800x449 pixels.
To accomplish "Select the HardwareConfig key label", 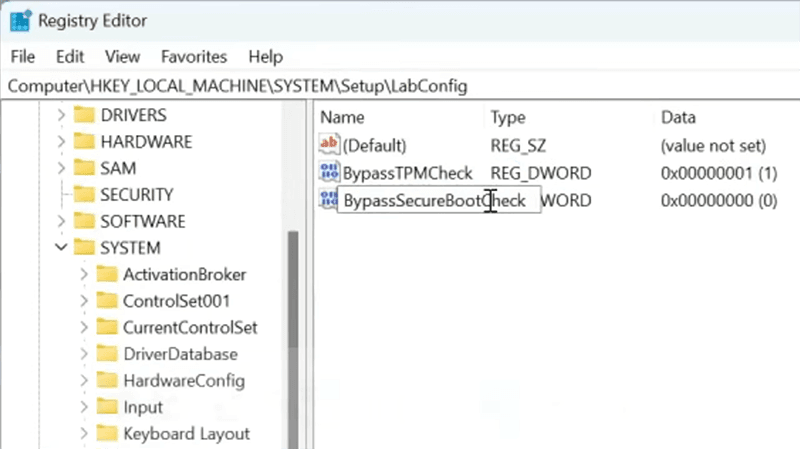I will point(184,381).
